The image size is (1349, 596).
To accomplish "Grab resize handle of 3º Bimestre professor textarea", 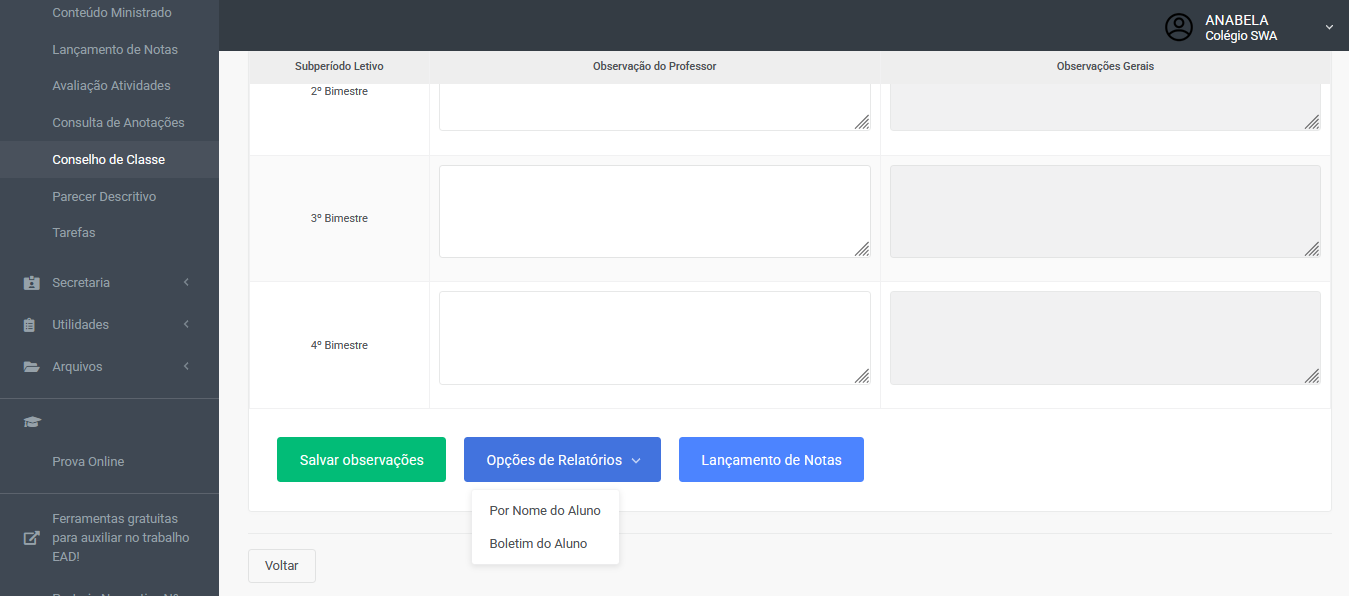I will pyautogui.click(x=862, y=249).
